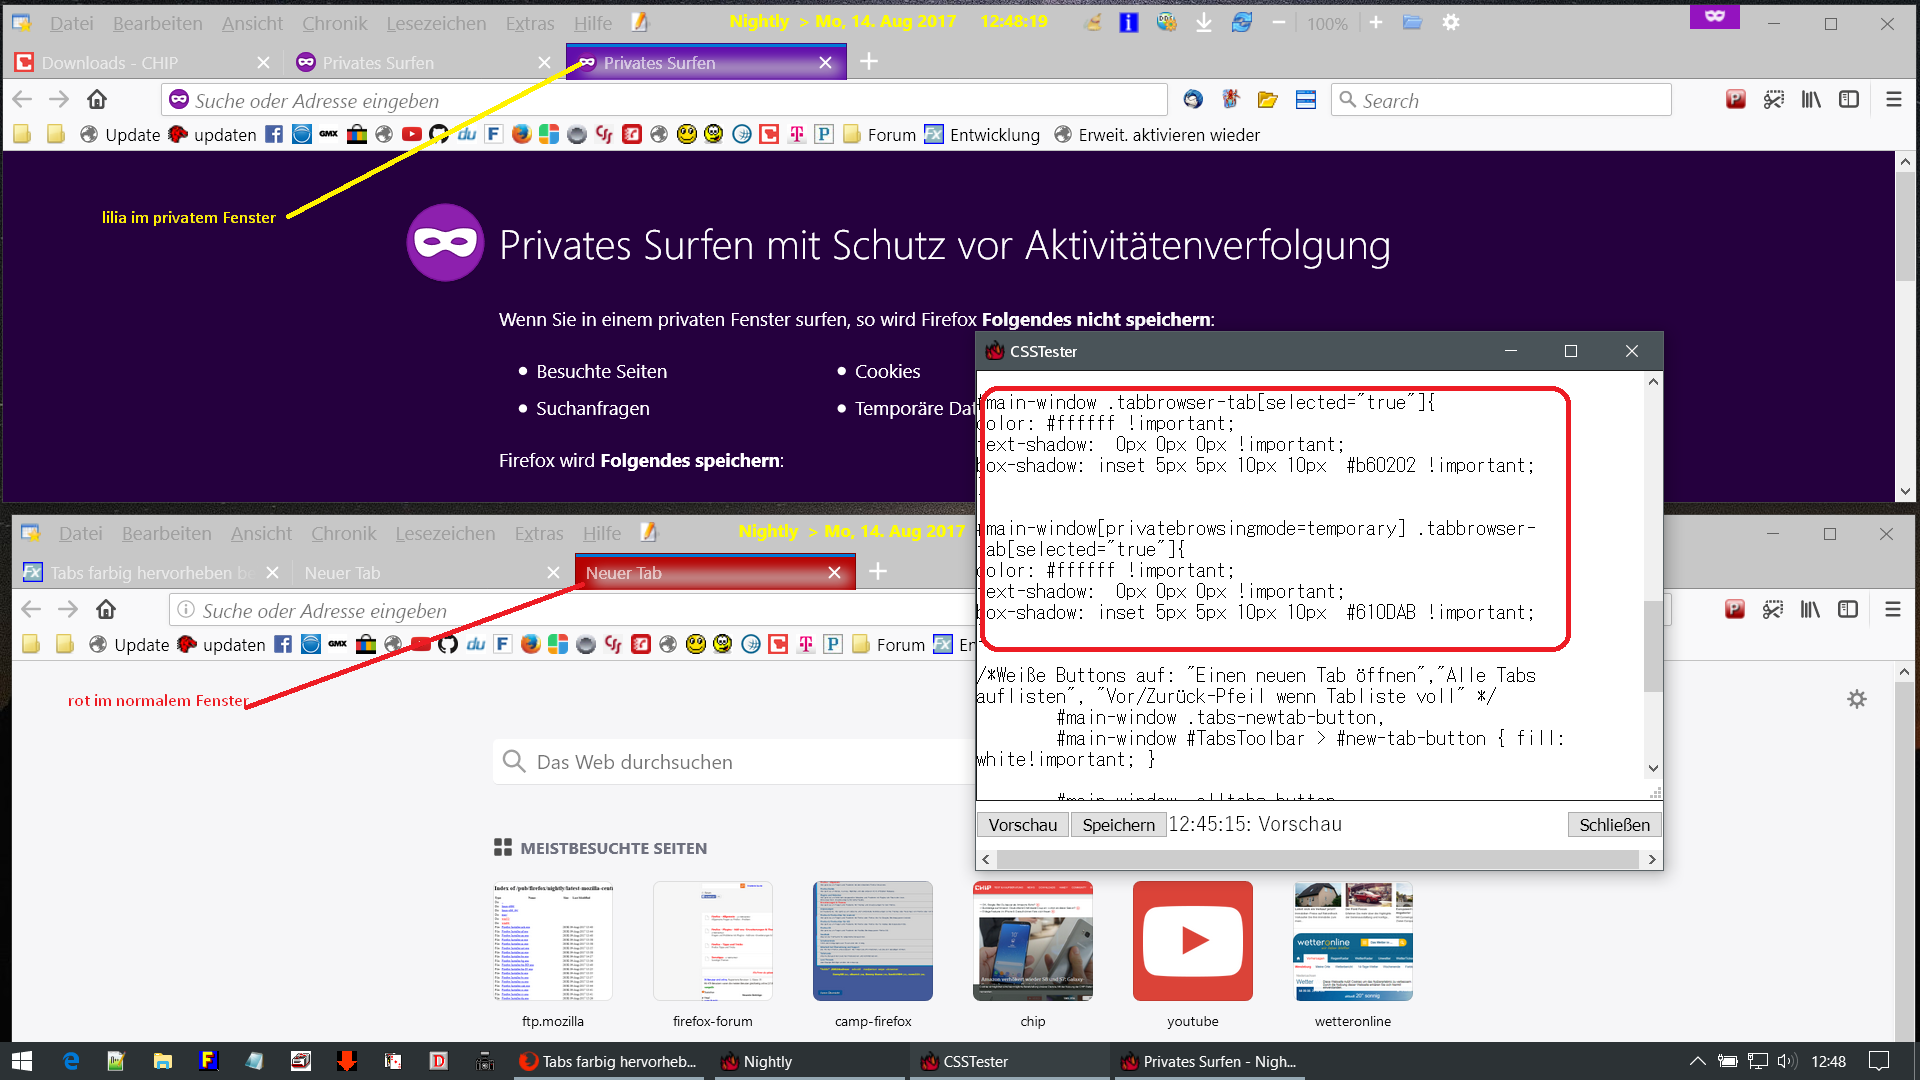Click the Facebook bookmark icon in upper bookmarks bar
1920x1080 pixels.
[274, 135]
